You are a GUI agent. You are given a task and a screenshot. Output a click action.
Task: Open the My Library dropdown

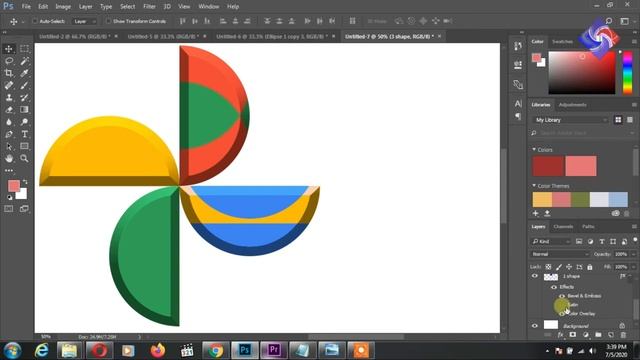(x=571, y=120)
